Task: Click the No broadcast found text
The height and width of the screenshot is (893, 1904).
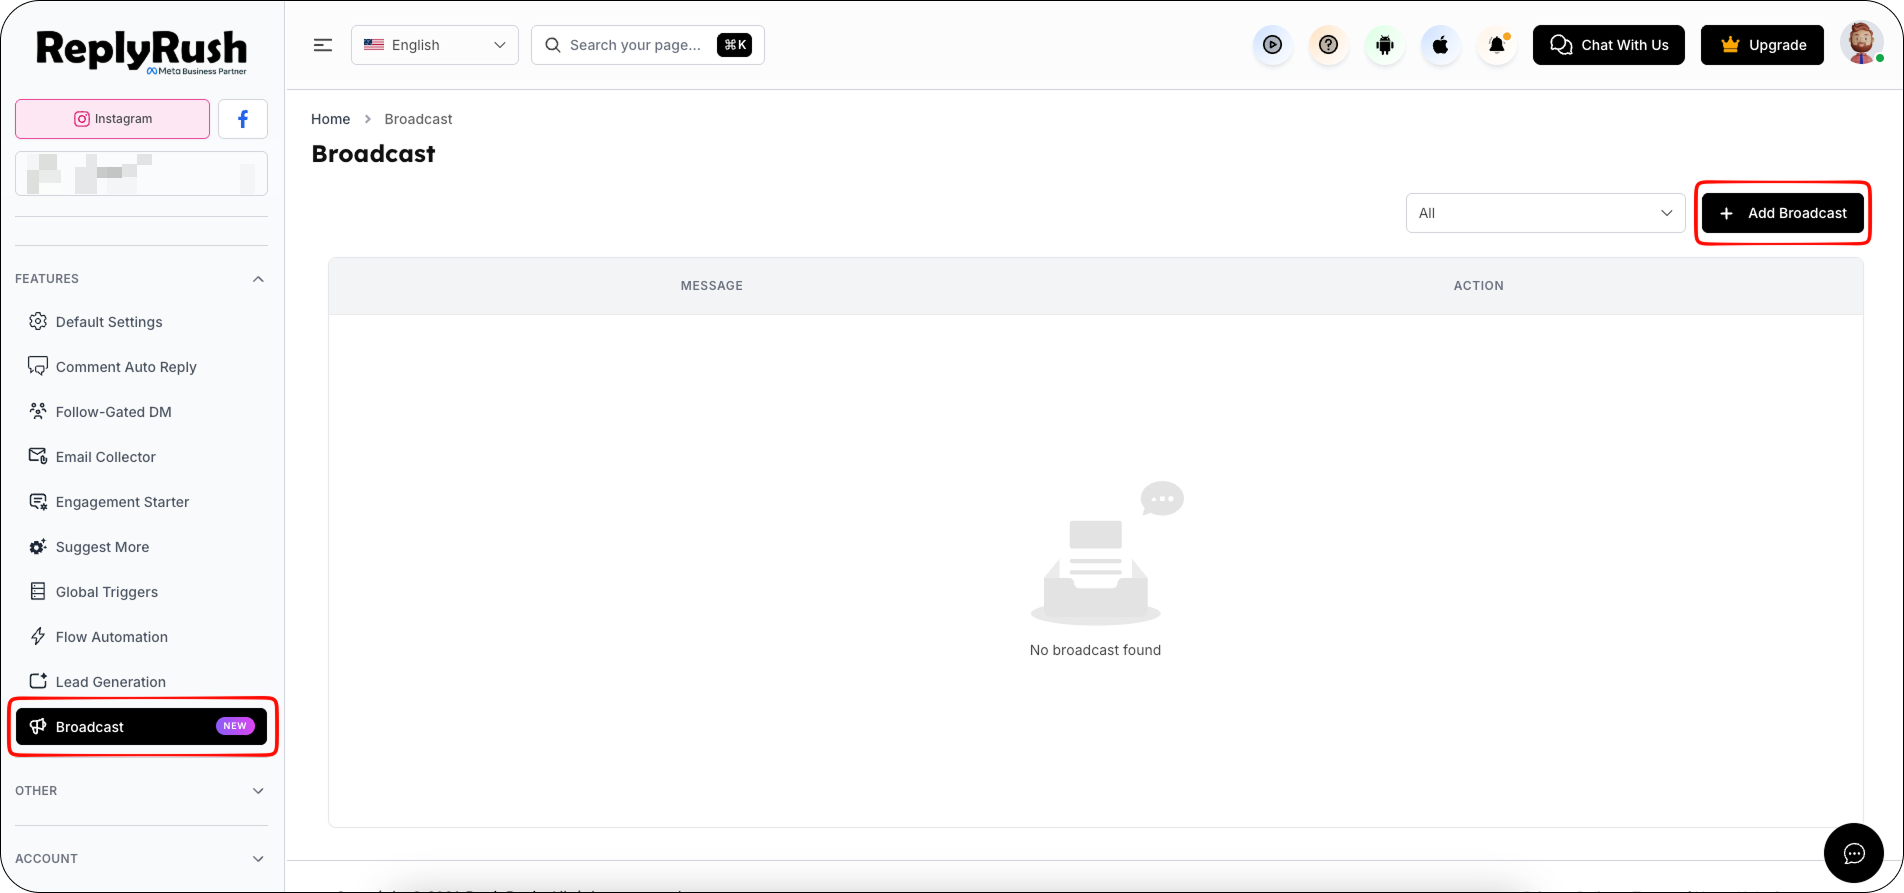Action: [1096, 650]
